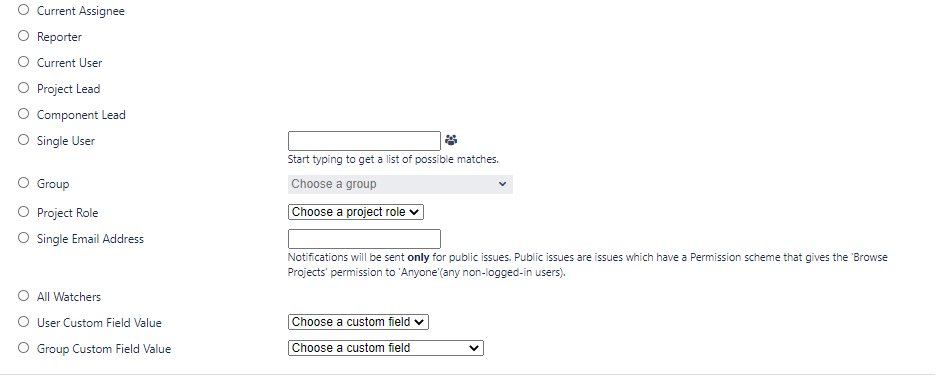937x375 pixels.
Task: Select the Current Assignee radio option
Action: point(23,10)
